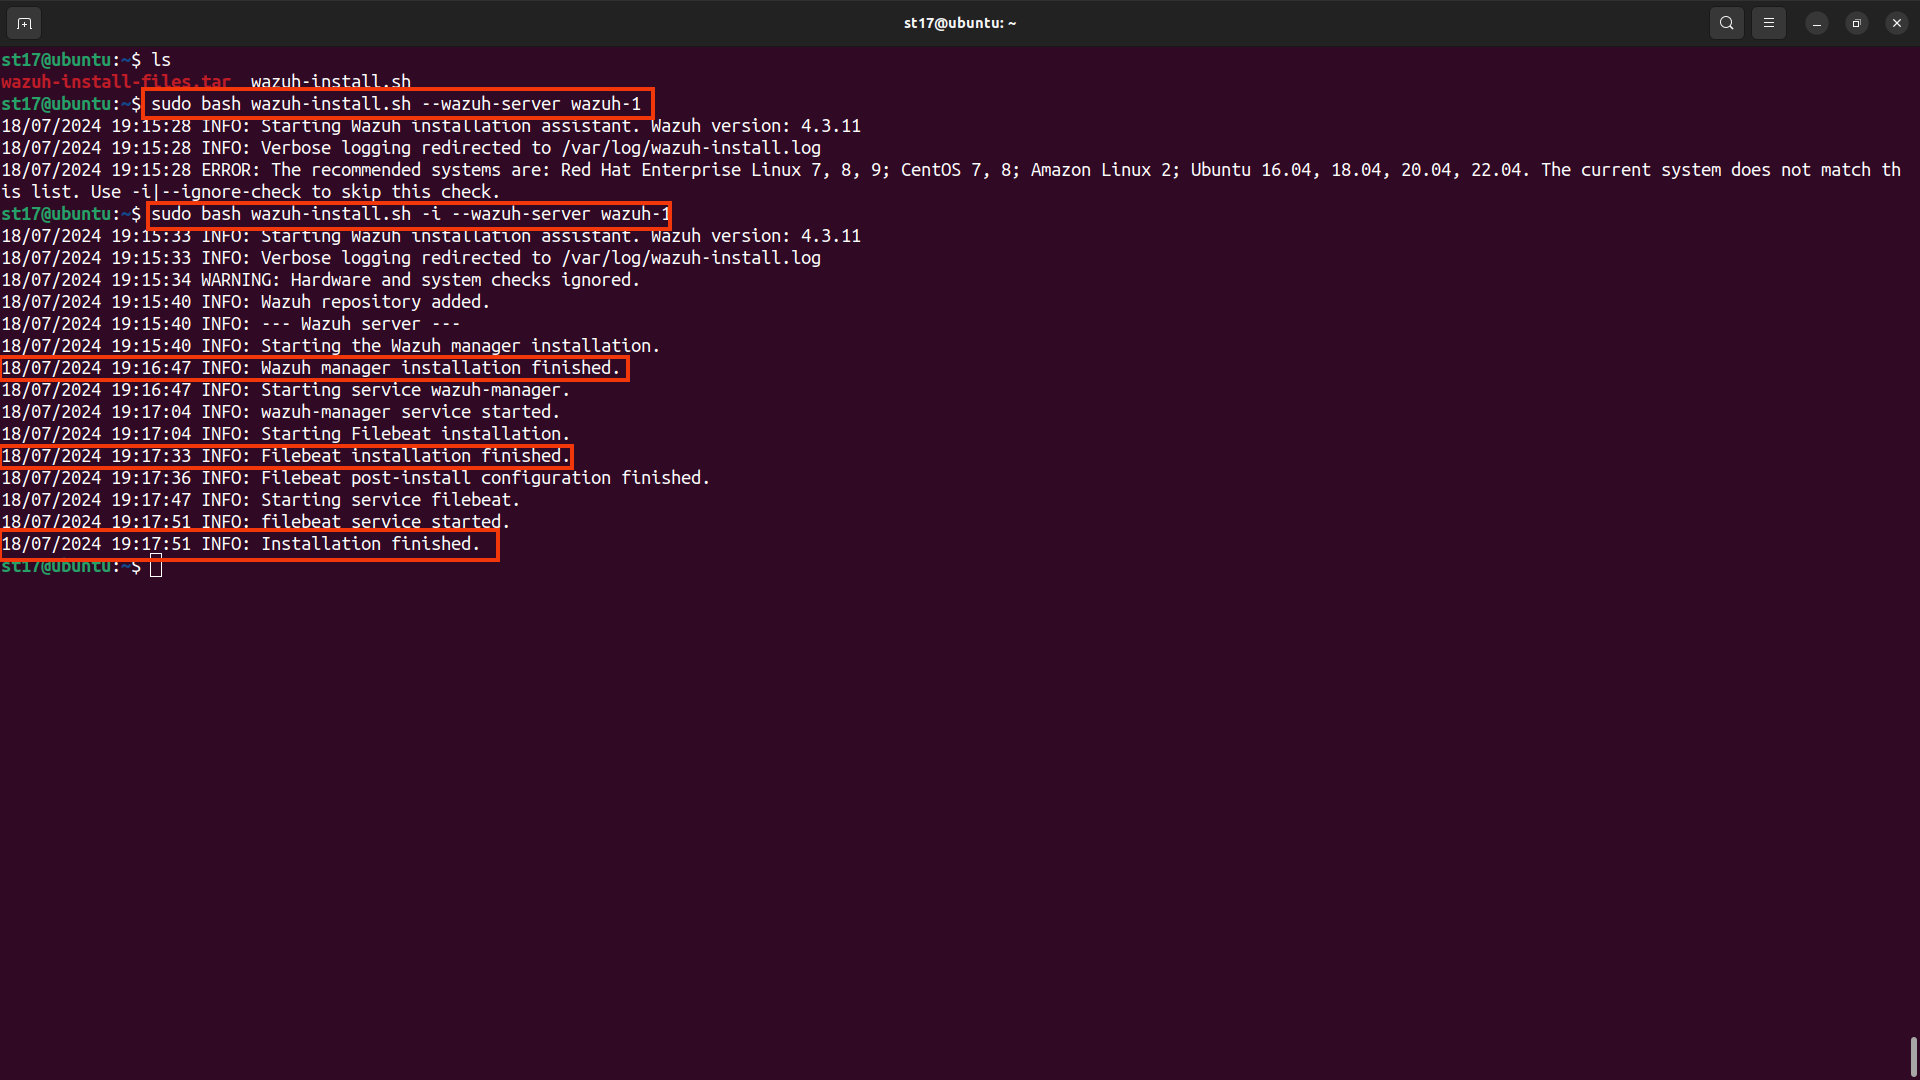Click the 'Wazuh repository added.' line
This screenshot has height=1080, width=1920.
246,302
